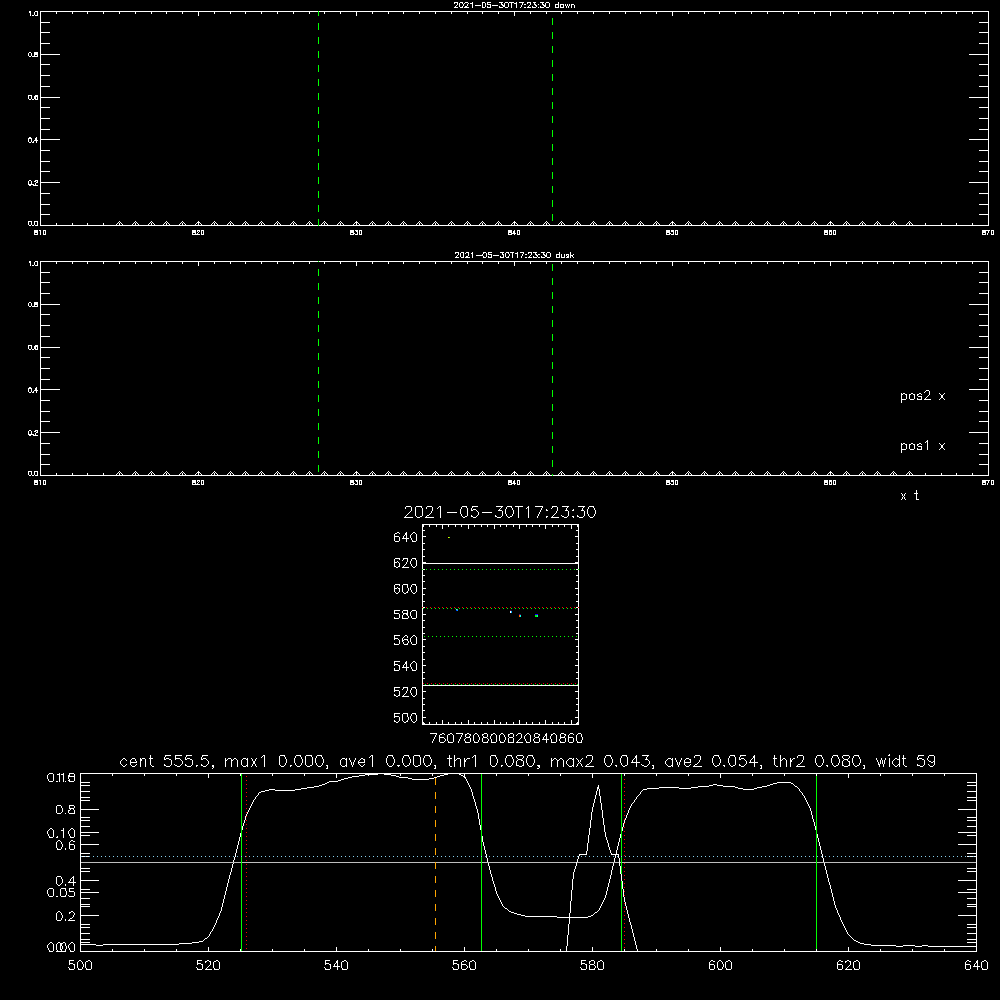The image size is (1000, 1000).
Task: Click the 'thr1 0.080' value
Action: (x=491, y=761)
